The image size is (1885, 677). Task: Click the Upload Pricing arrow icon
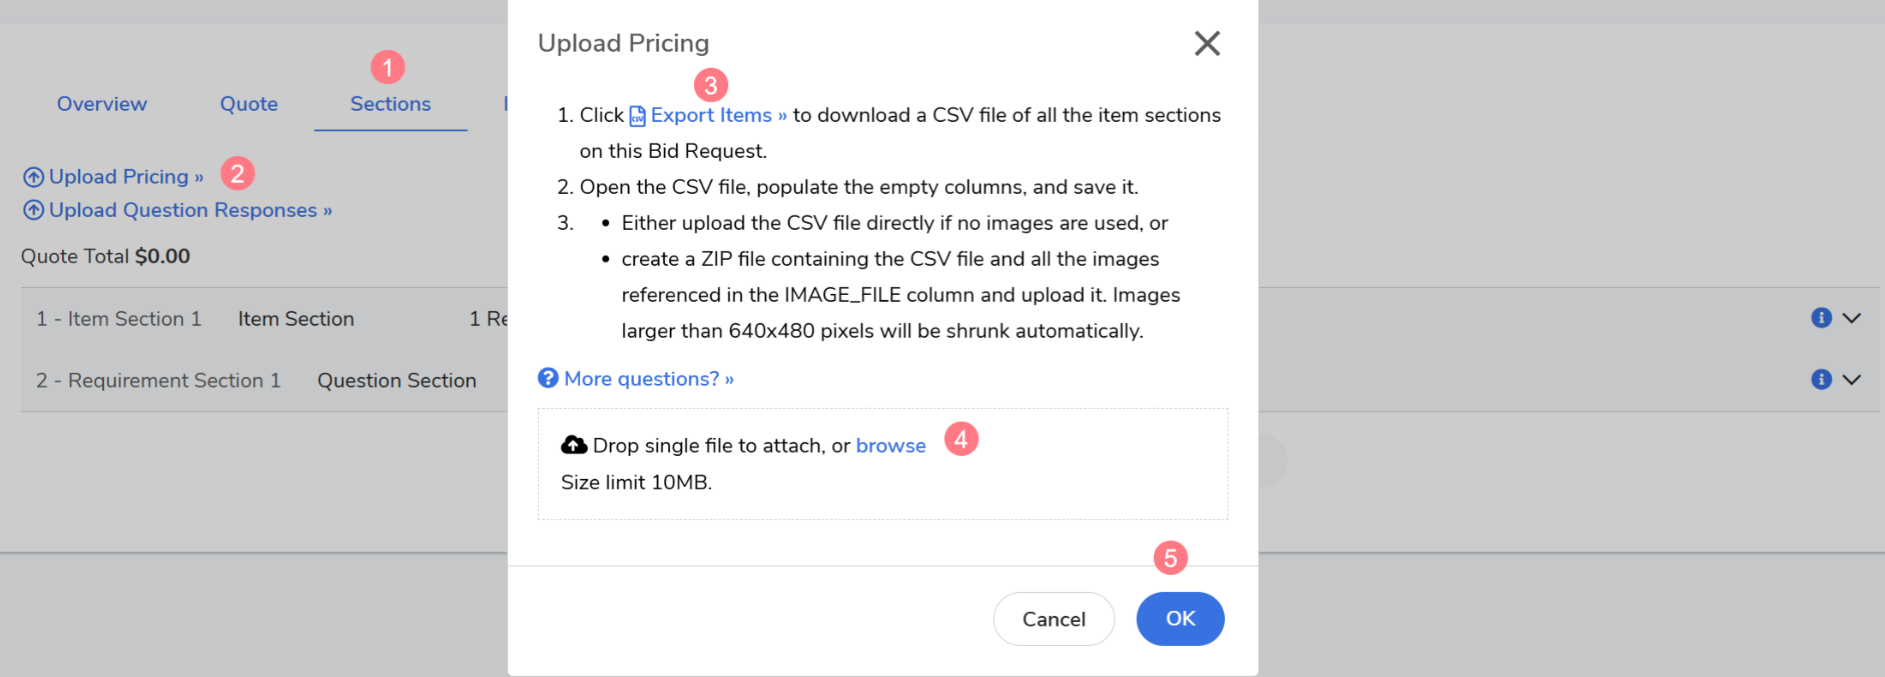33,177
